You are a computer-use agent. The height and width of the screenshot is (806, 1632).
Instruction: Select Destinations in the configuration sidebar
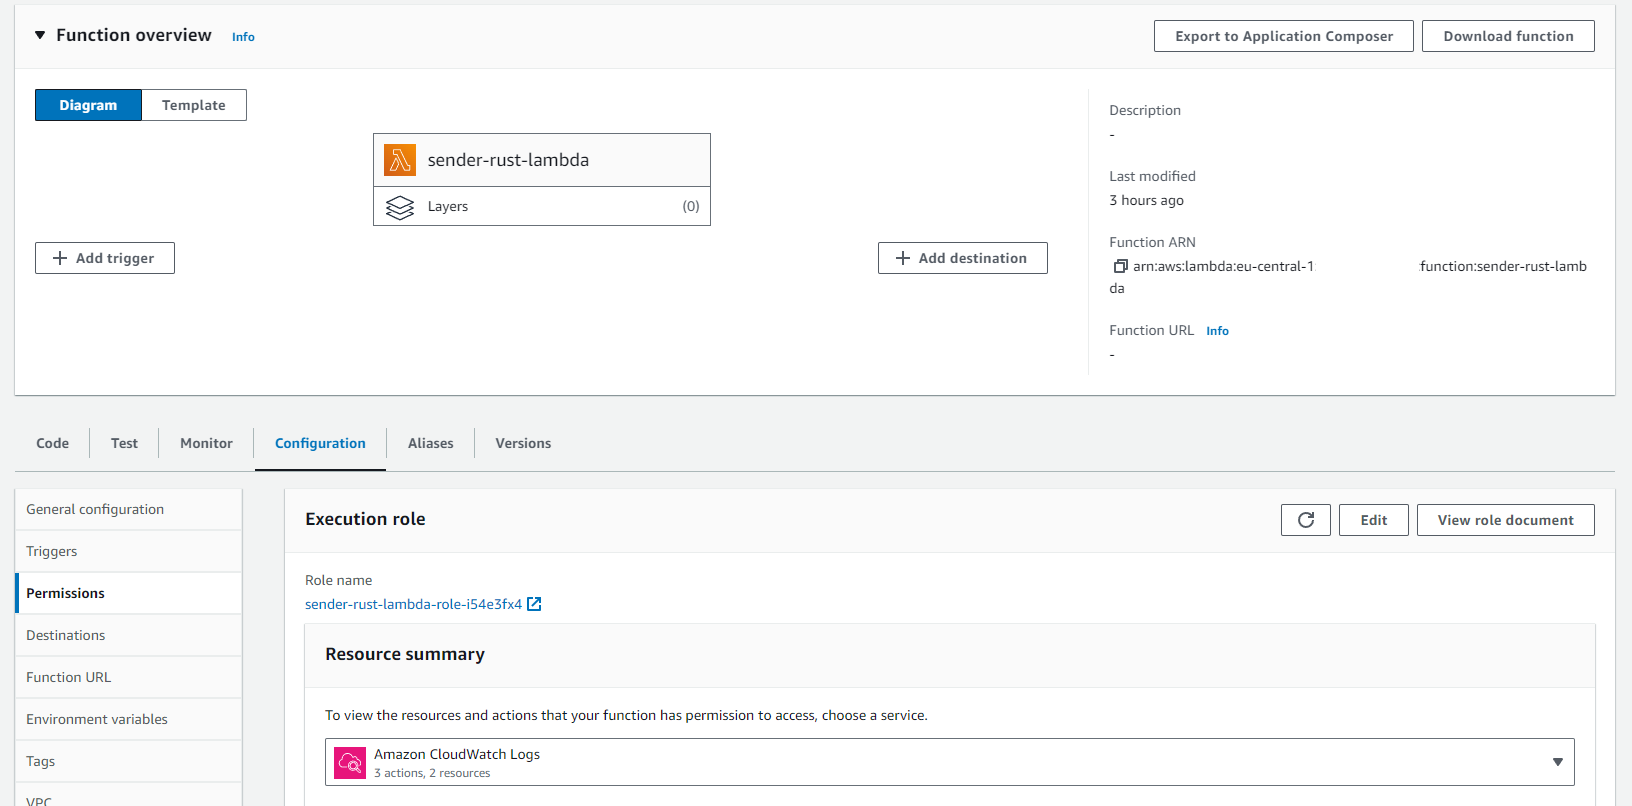(x=129, y=635)
